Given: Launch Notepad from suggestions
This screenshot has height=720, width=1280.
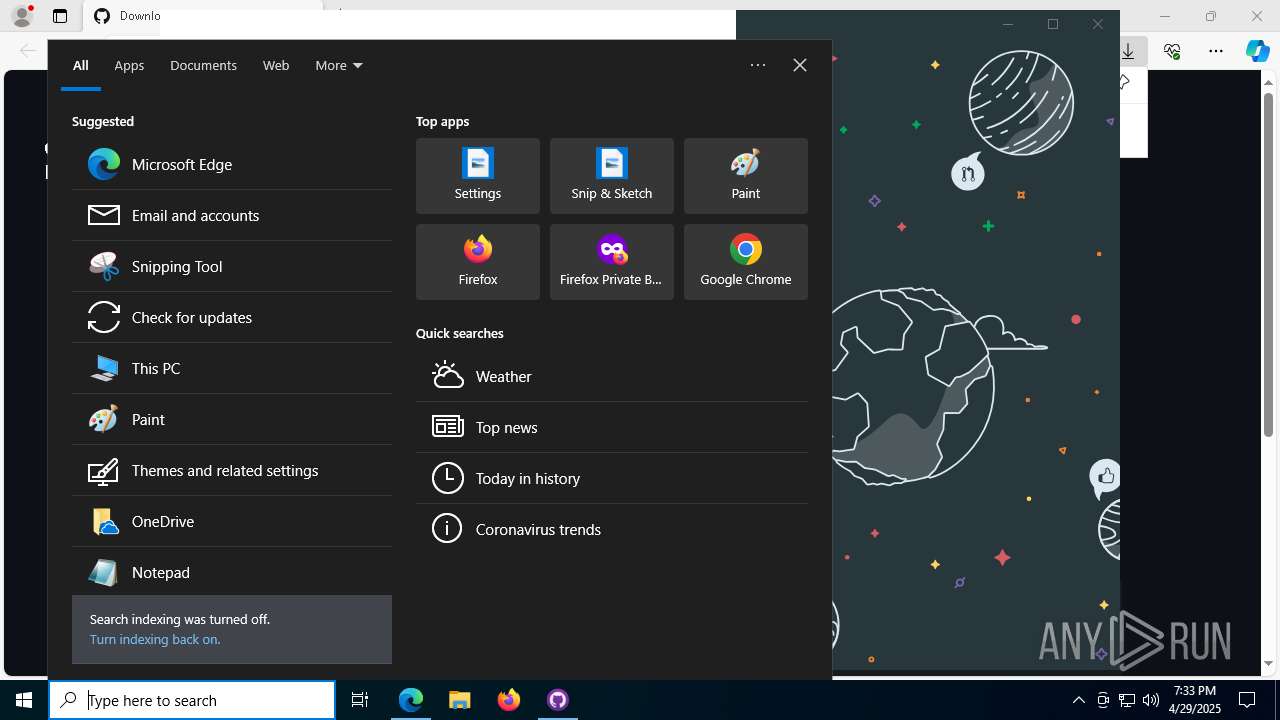Looking at the screenshot, I should pos(232,572).
